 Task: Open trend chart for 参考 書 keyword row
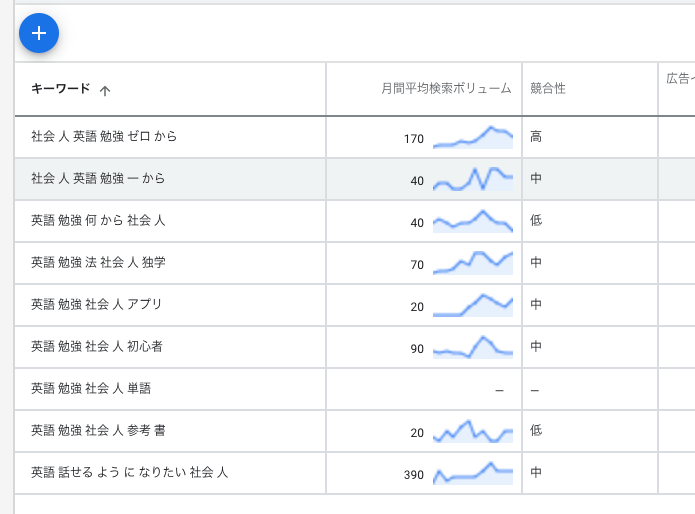pos(473,431)
